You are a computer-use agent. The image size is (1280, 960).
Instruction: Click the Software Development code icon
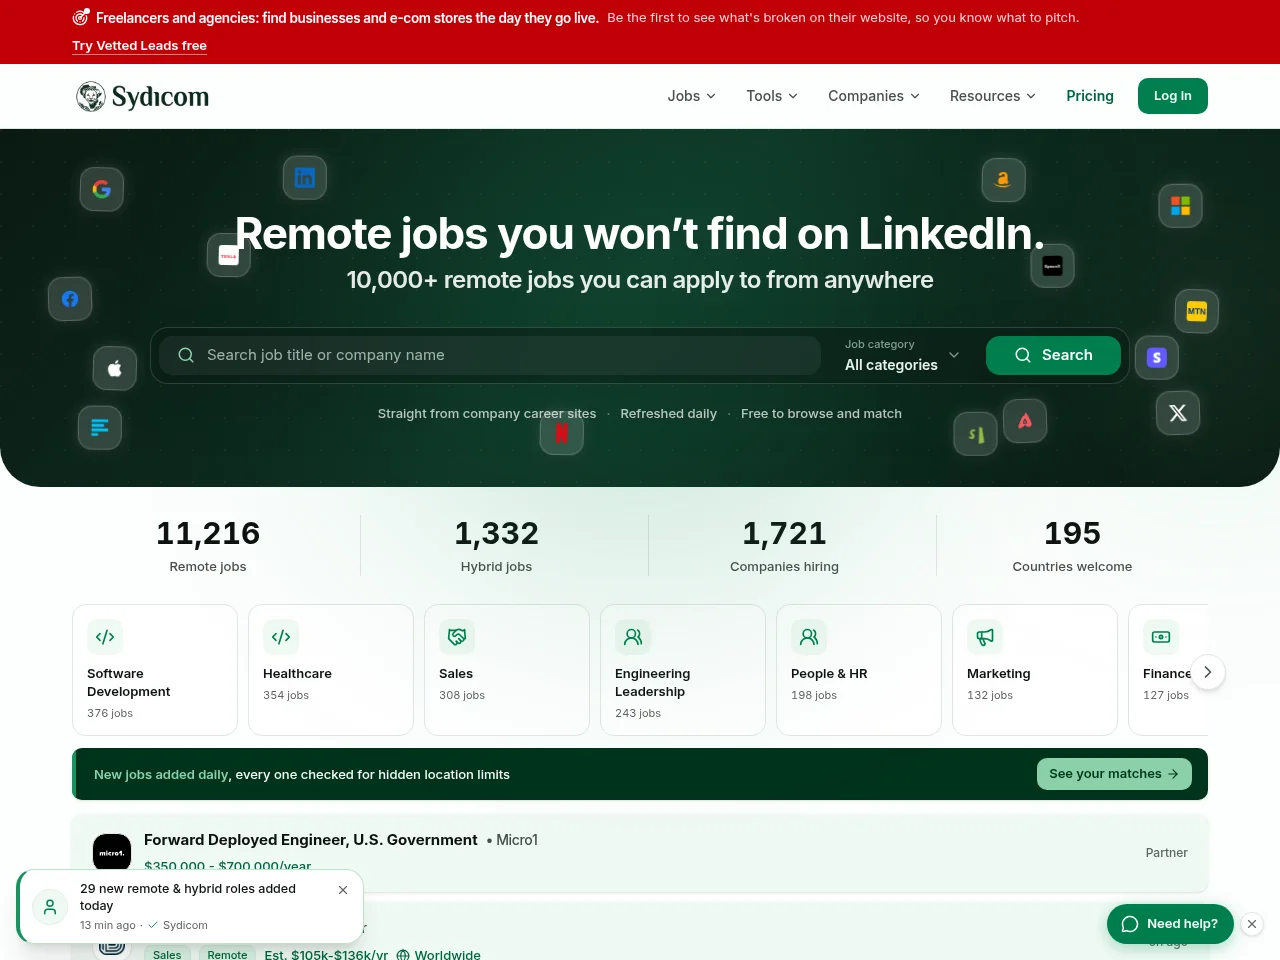[105, 637]
